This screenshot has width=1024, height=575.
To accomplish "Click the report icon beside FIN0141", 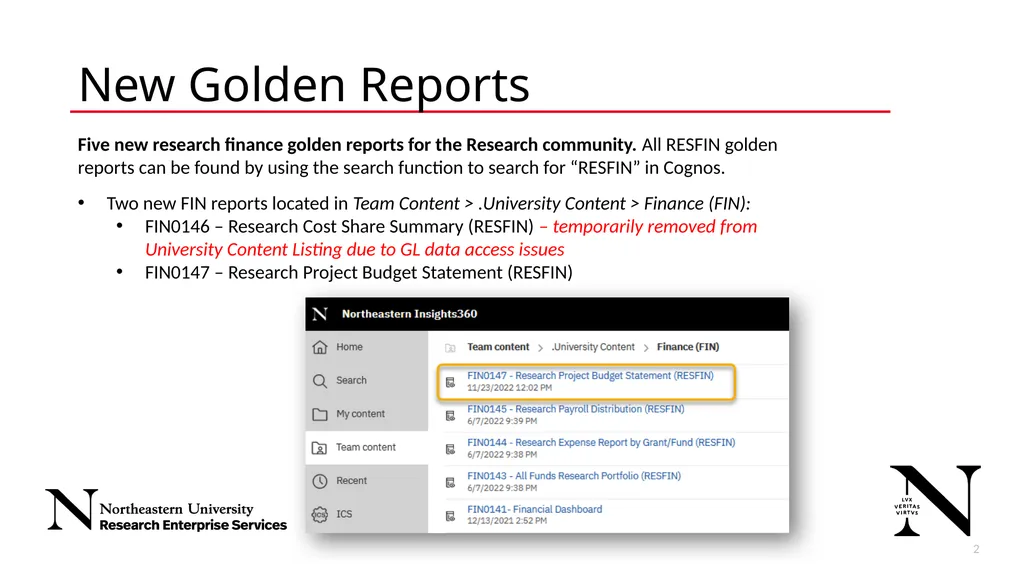I will 450,516.
